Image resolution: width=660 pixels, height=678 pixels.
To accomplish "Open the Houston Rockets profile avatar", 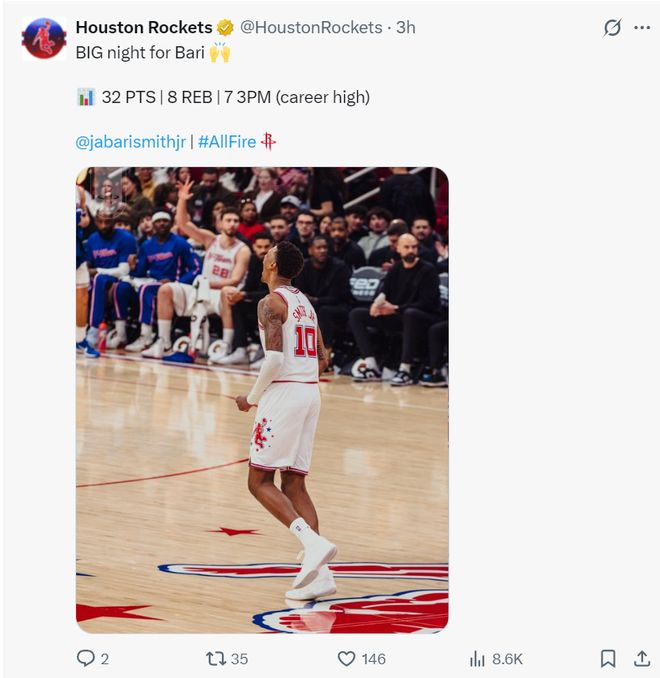I will click(x=44, y=38).
